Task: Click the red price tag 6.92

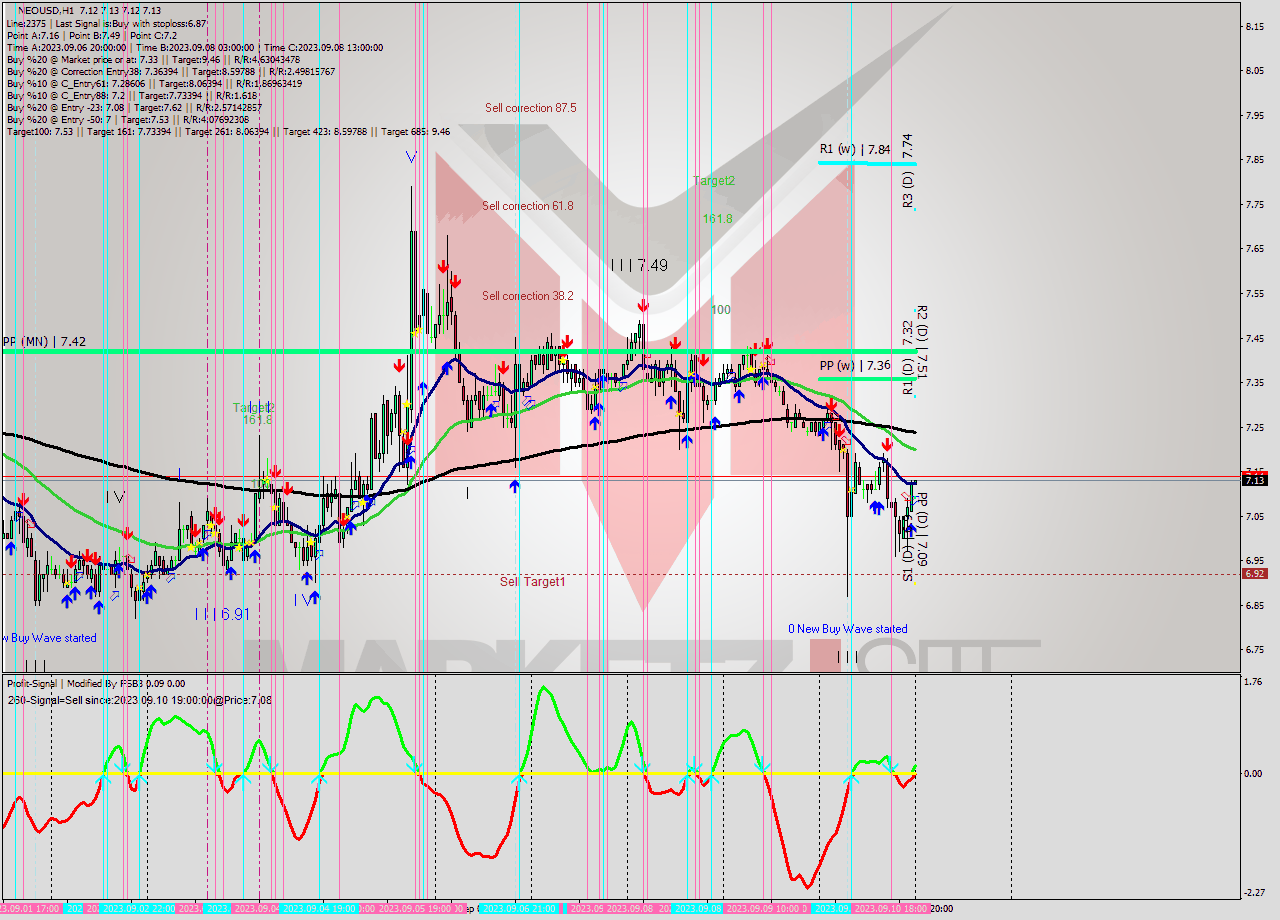Action: point(1254,574)
